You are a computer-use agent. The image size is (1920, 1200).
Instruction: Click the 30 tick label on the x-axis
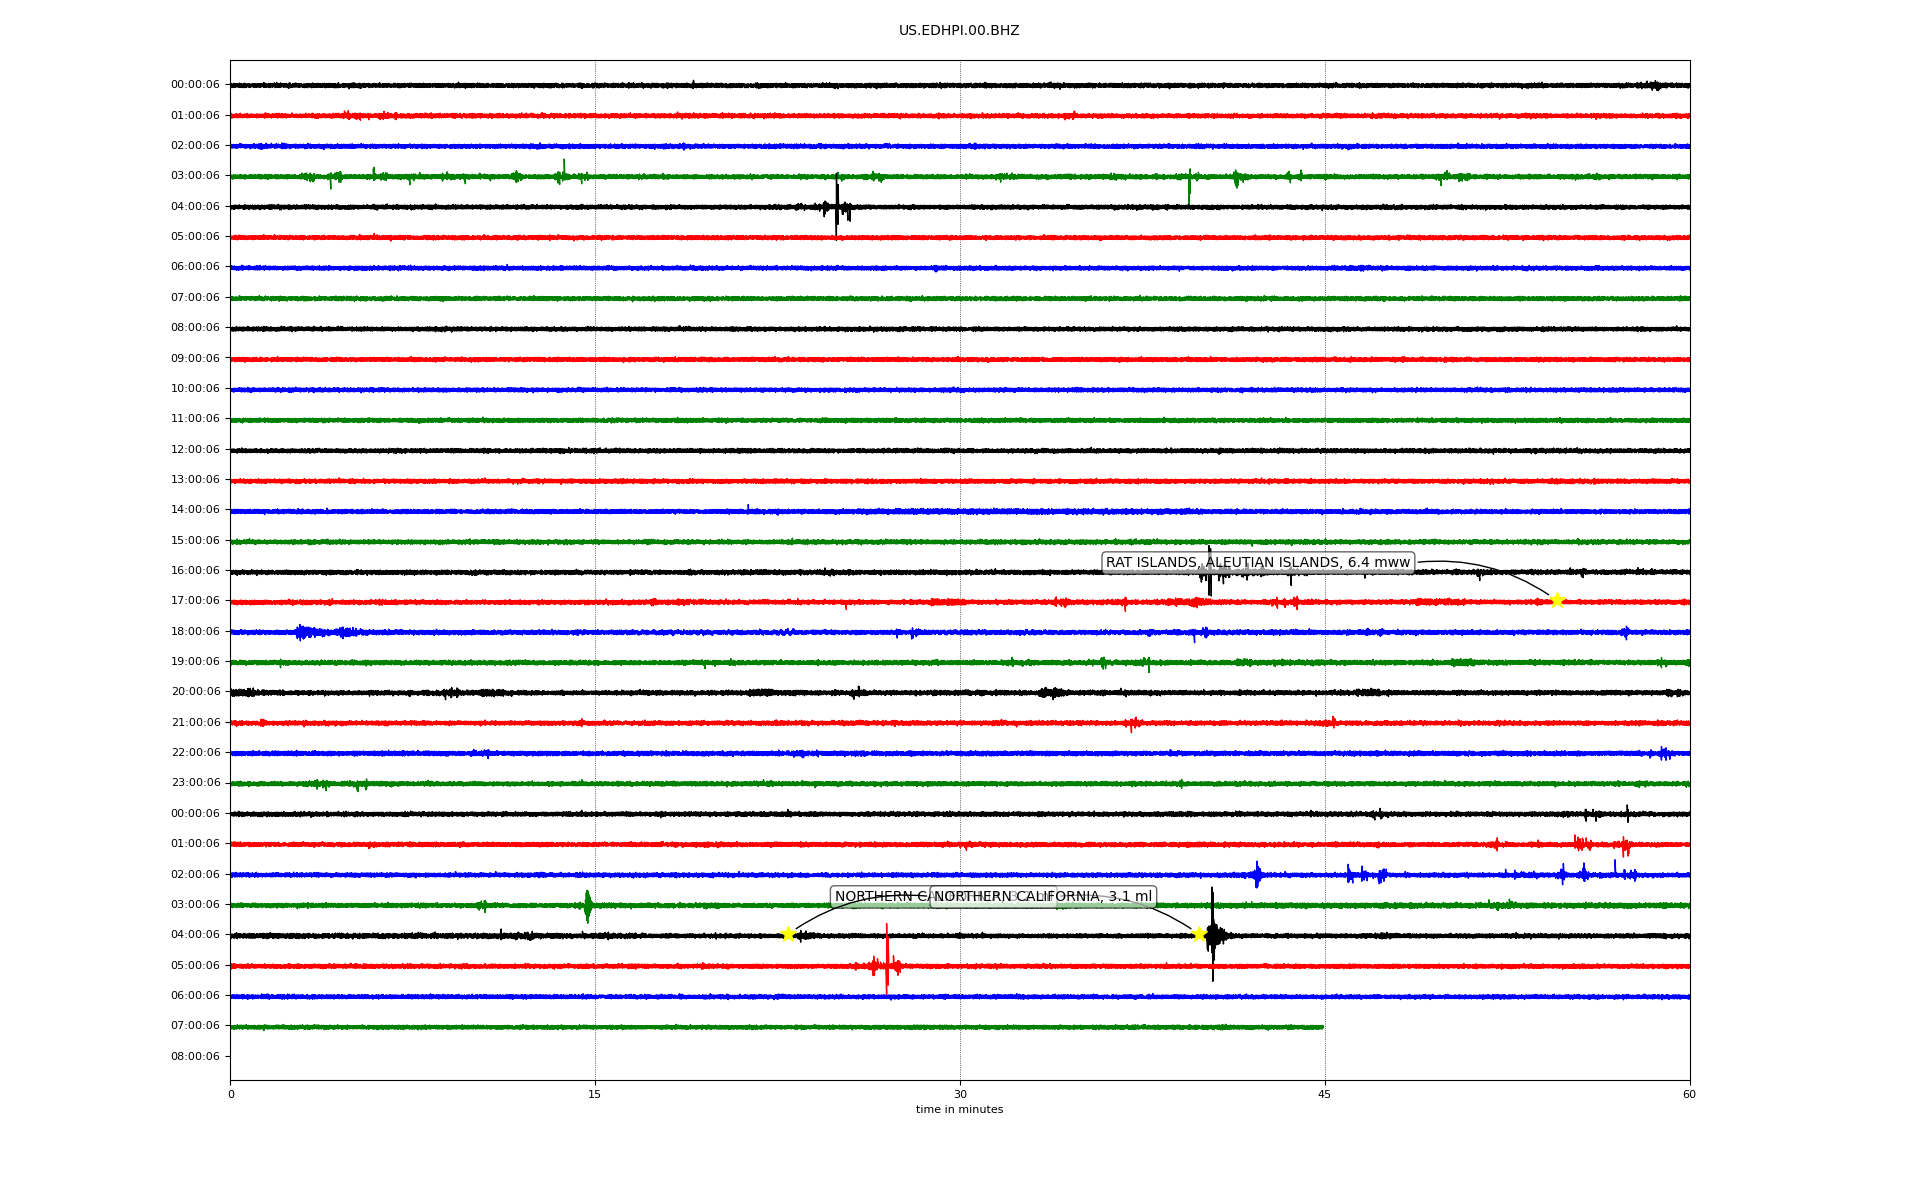click(x=960, y=1094)
